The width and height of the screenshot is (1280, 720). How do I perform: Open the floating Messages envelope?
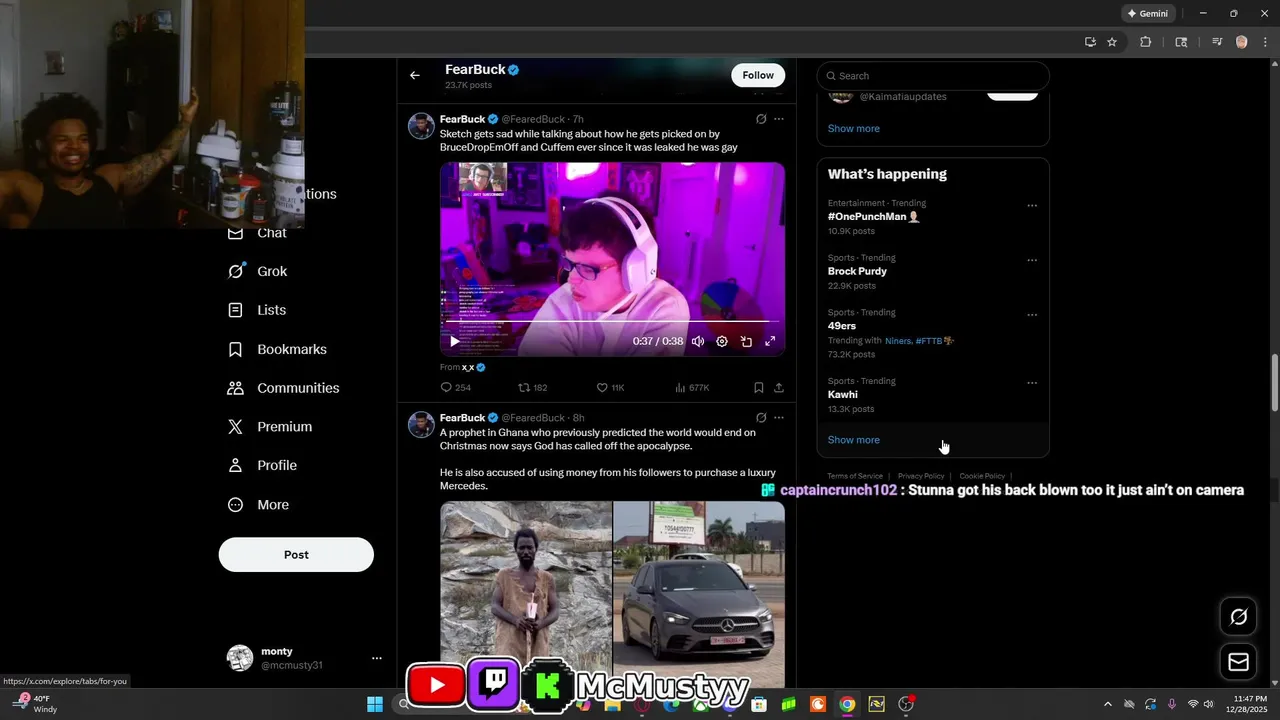coord(1239,662)
